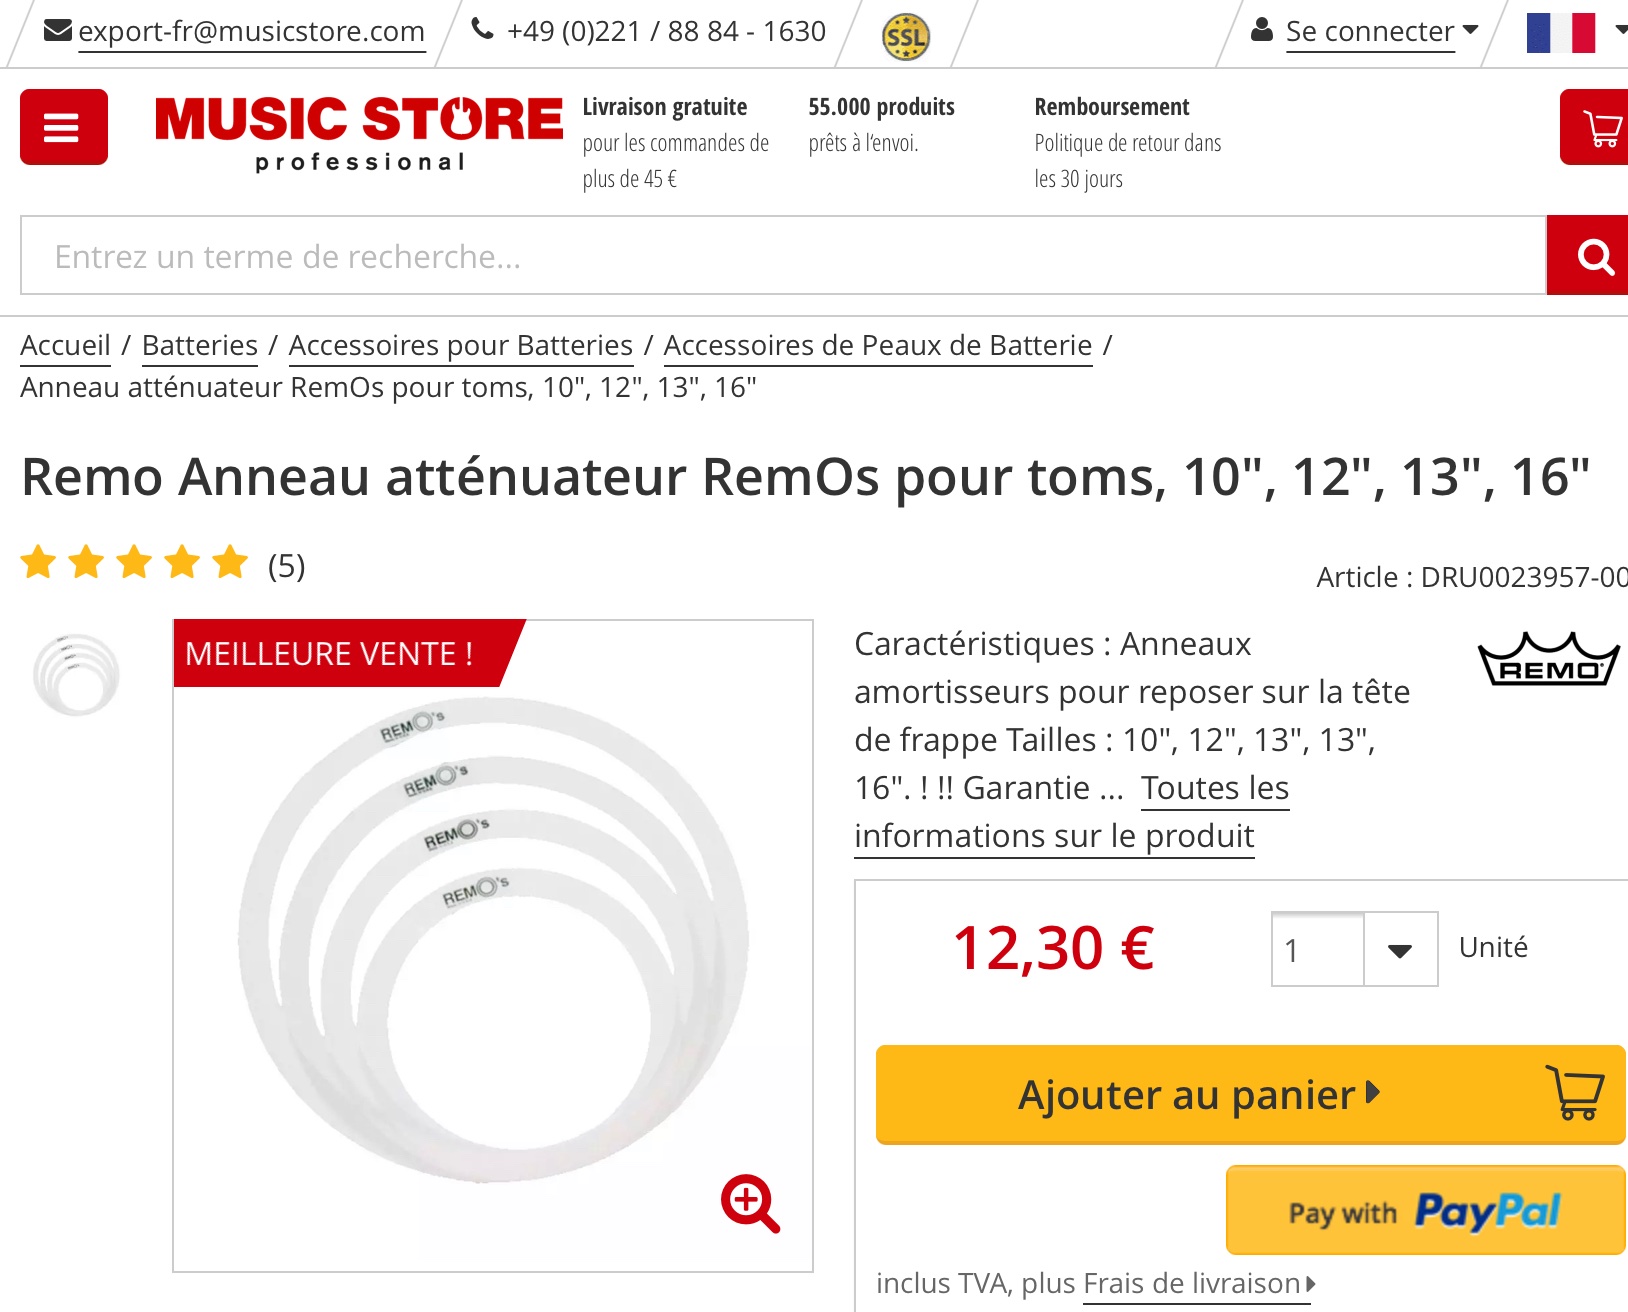Click the export-fr email address link
1628x1312 pixels.
pos(251,32)
